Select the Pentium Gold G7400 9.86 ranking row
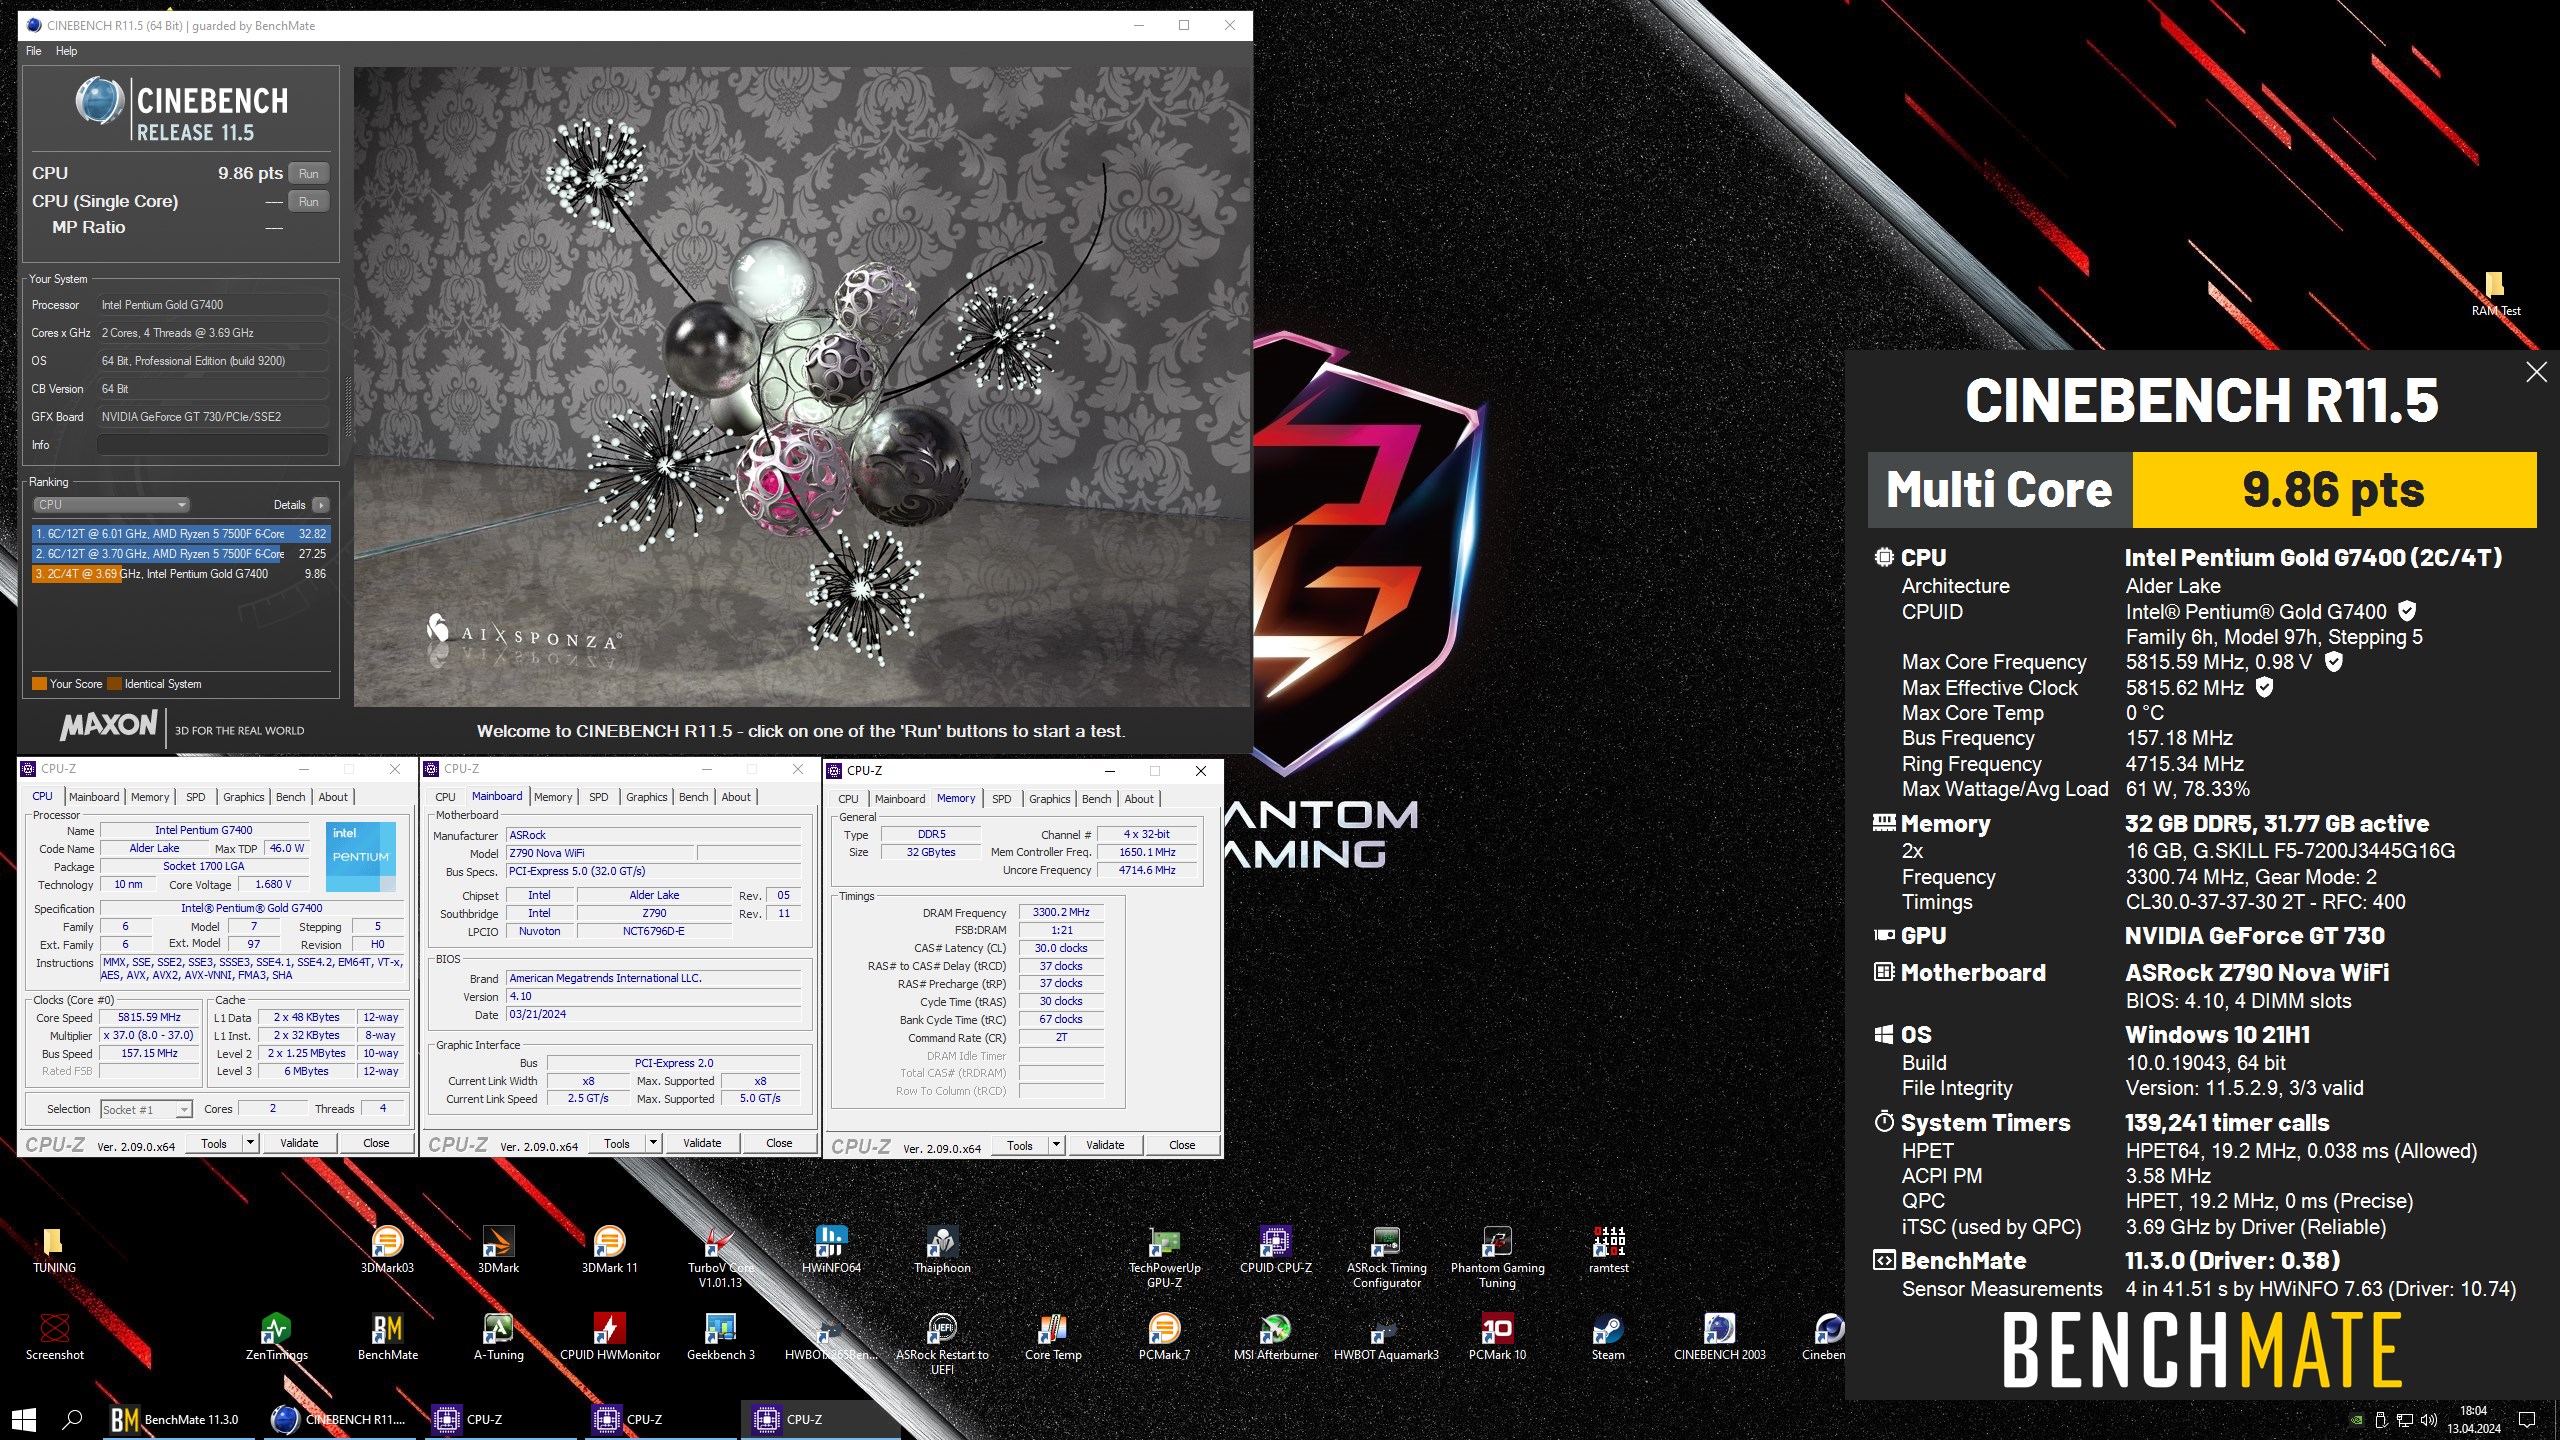The height and width of the screenshot is (1440, 2560). click(181, 574)
